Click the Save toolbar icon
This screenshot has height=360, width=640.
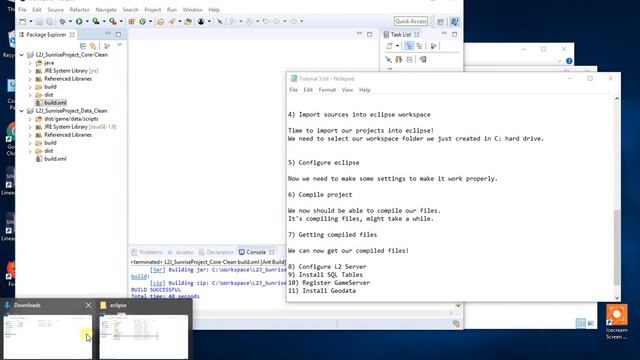[x=39, y=21]
